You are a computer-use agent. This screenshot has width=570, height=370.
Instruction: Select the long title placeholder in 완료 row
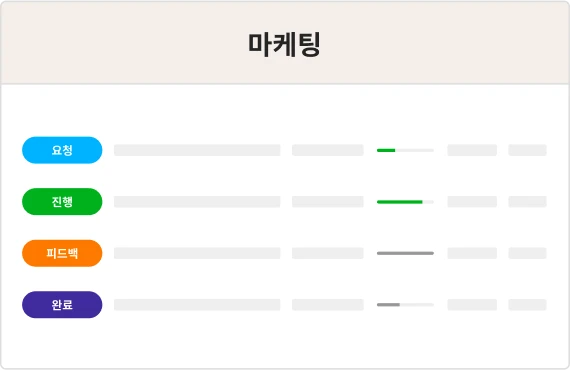(x=197, y=305)
